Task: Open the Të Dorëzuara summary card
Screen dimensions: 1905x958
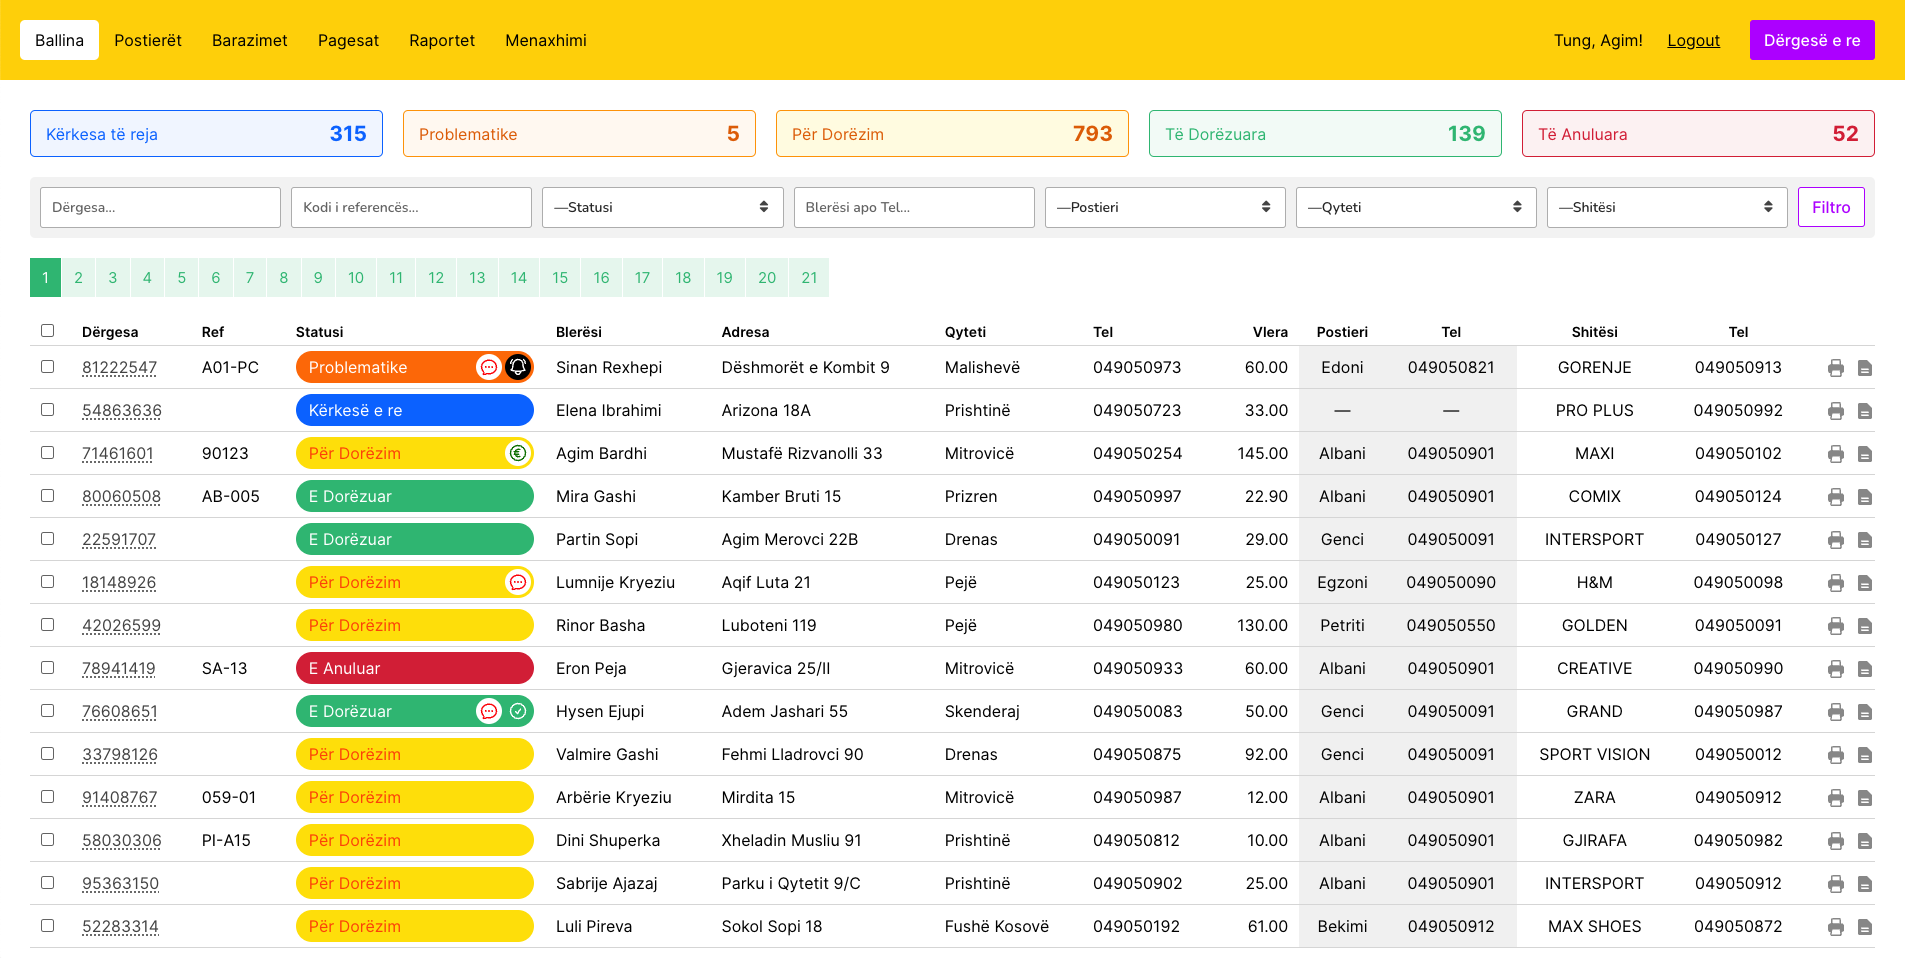Action: [1325, 134]
